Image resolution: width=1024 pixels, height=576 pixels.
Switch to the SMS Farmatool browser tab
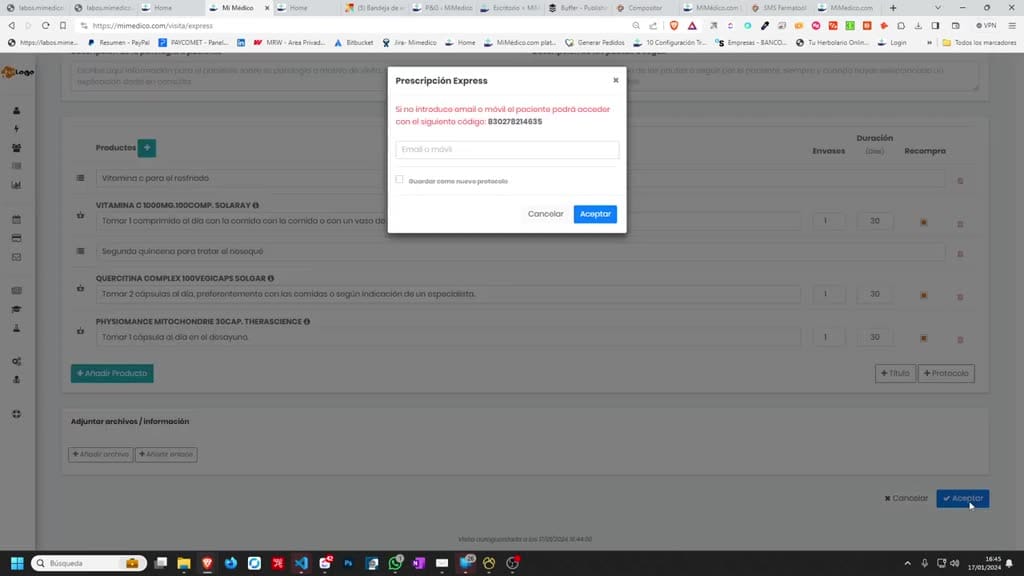(x=780, y=8)
